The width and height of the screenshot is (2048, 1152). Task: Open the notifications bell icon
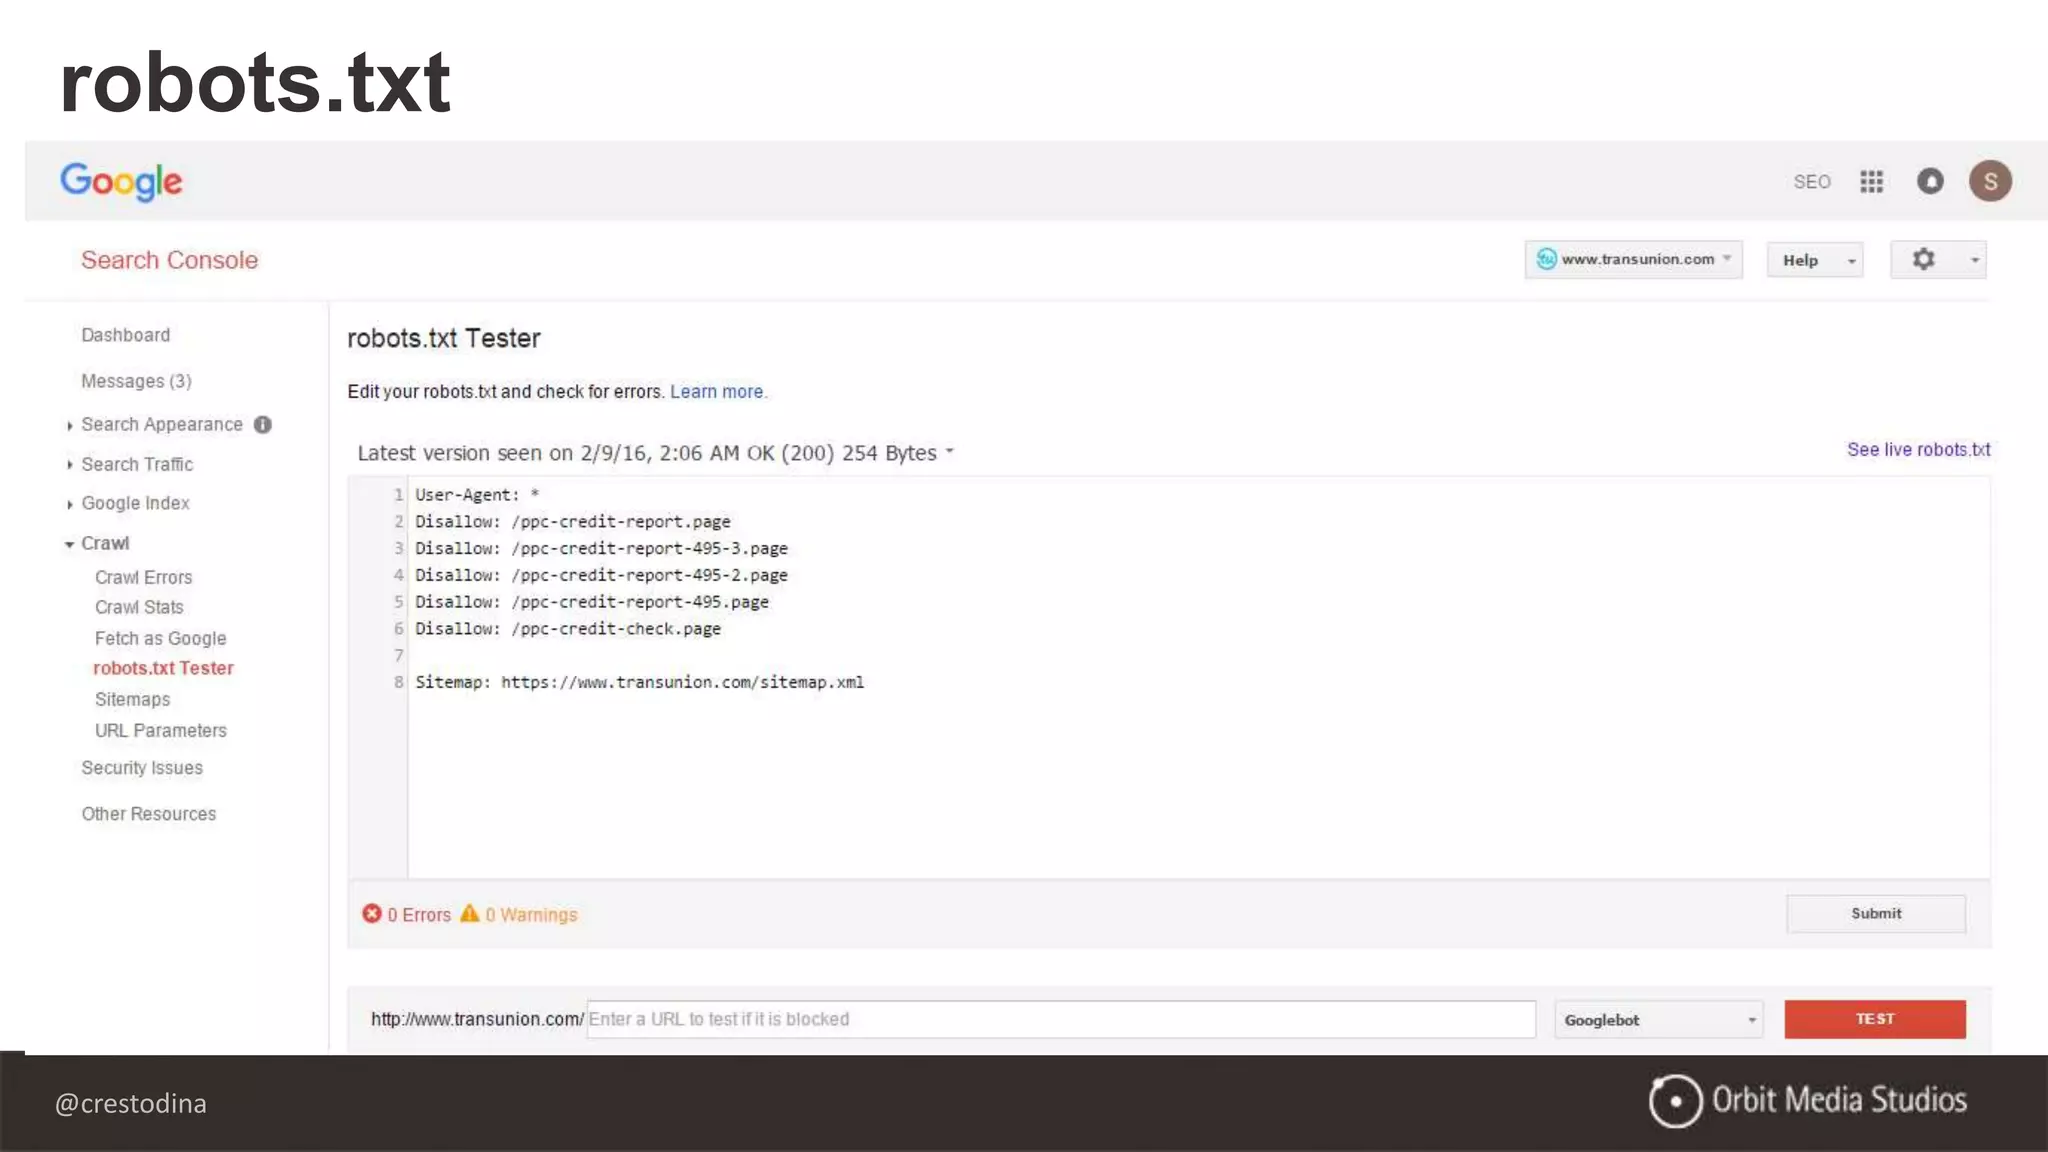(1930, 181)
